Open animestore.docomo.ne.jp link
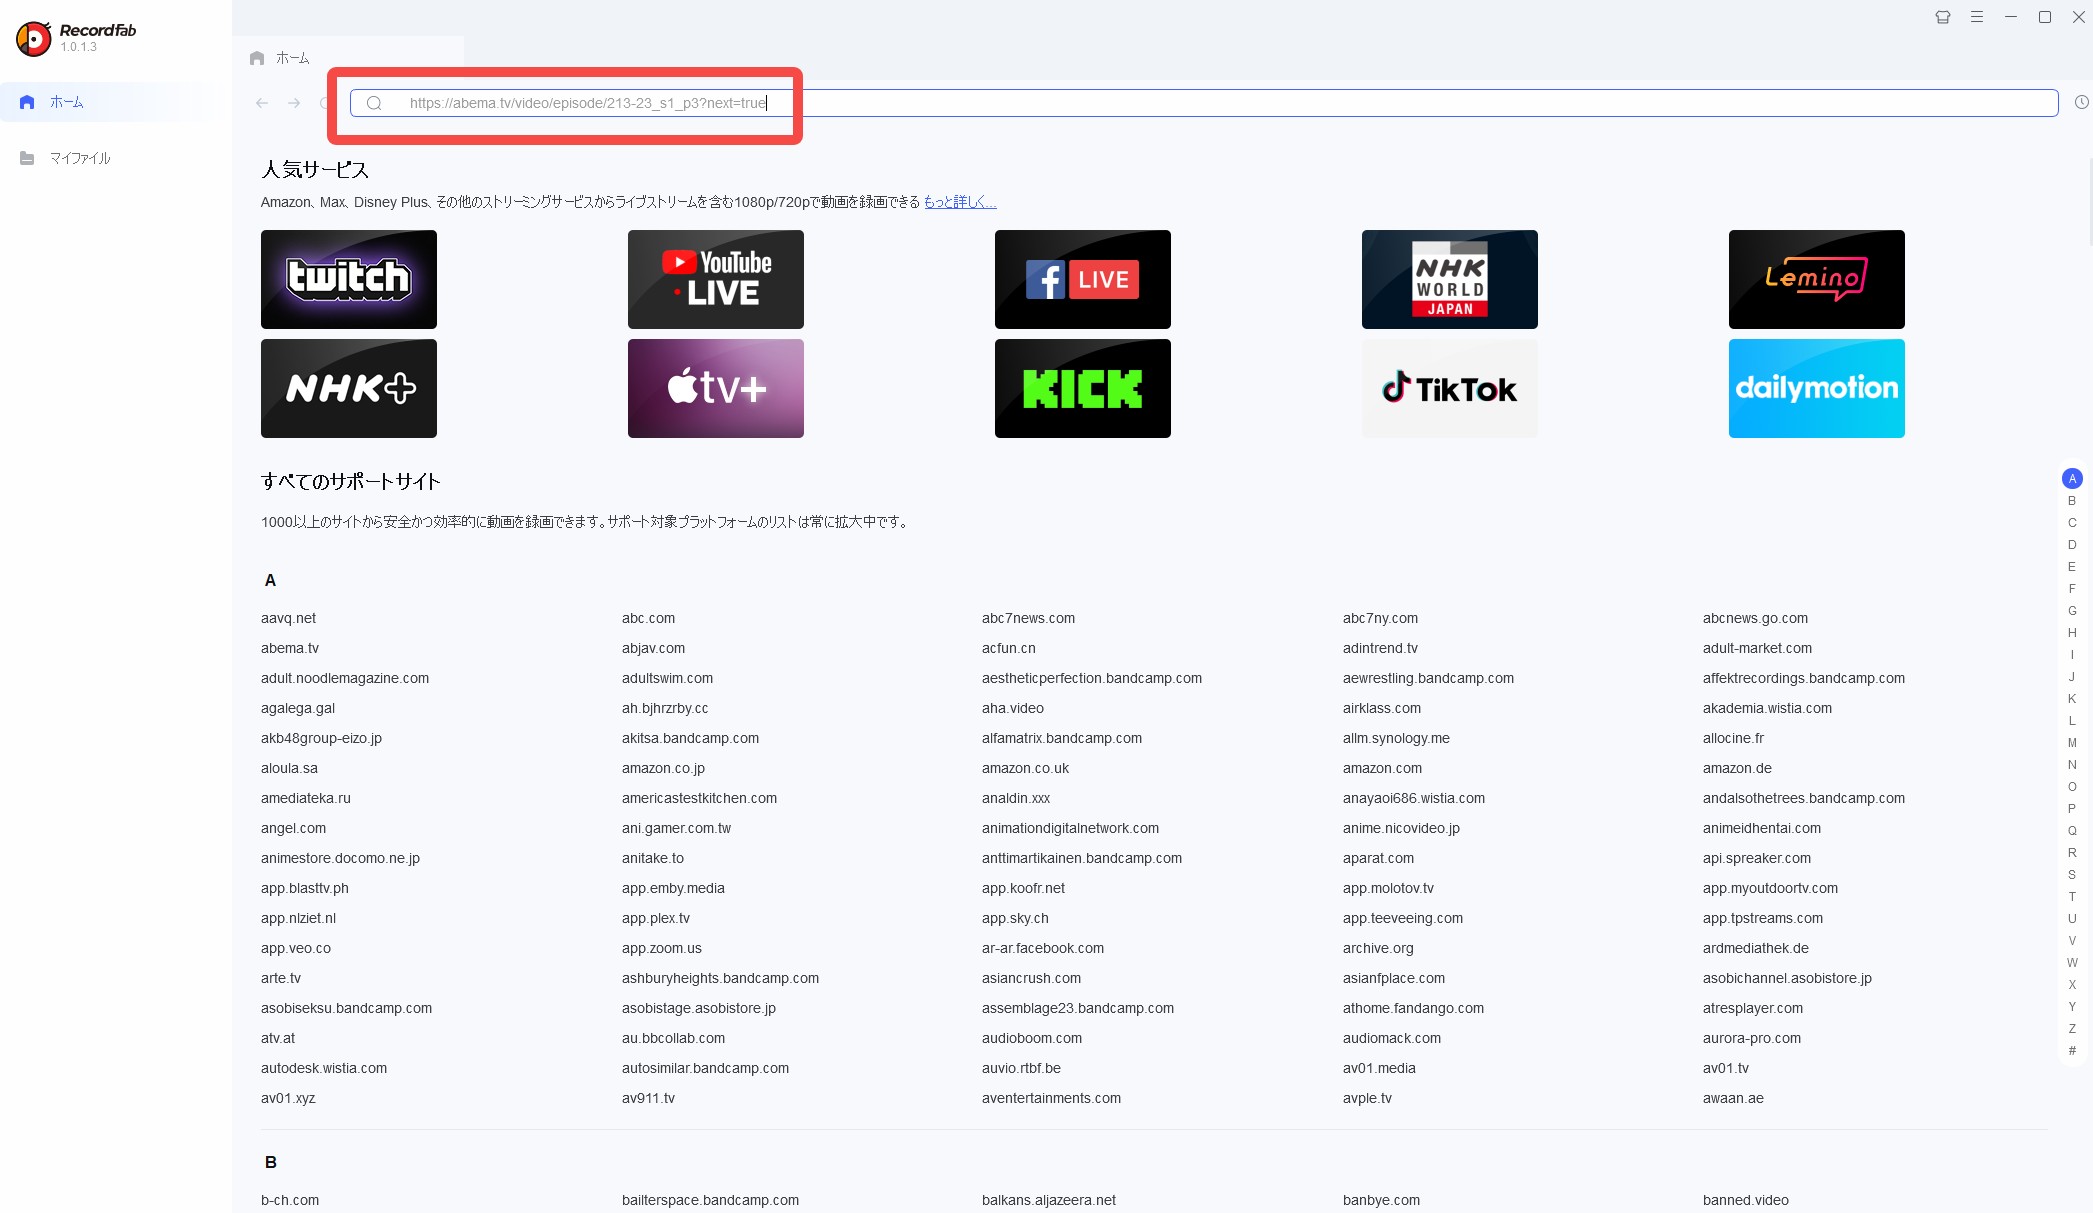The image size is (2093, 1213). tap(340, 858)
